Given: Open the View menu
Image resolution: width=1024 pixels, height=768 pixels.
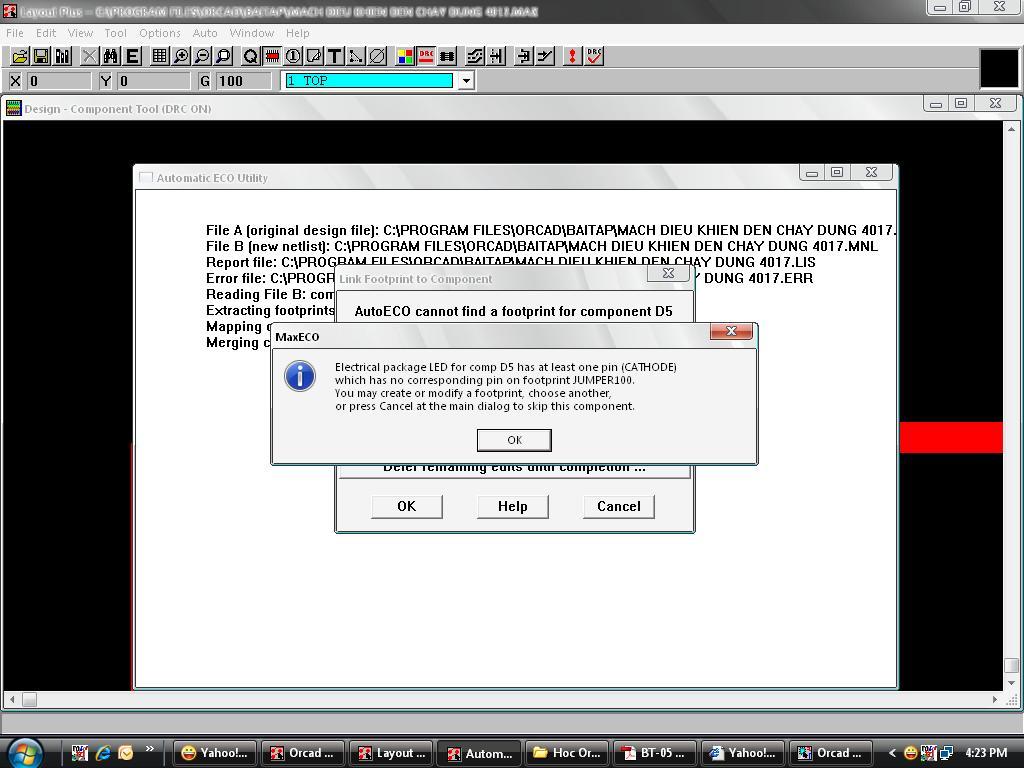Looking at the screenshot, I should tap(80, 33).
